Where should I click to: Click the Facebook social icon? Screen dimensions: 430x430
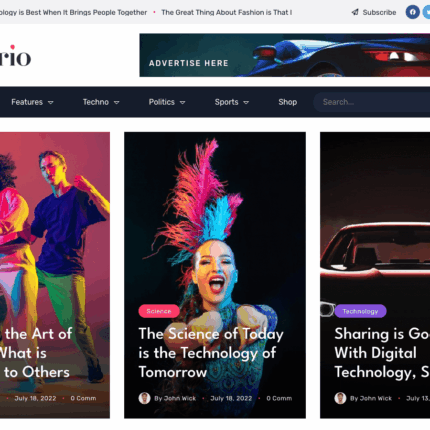click(412, 12)
